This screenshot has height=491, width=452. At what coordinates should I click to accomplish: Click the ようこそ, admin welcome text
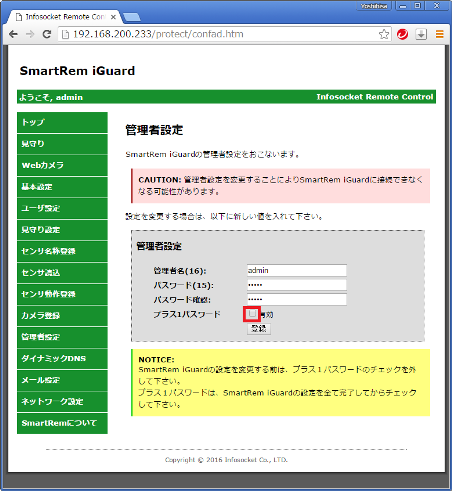[51, 97]
